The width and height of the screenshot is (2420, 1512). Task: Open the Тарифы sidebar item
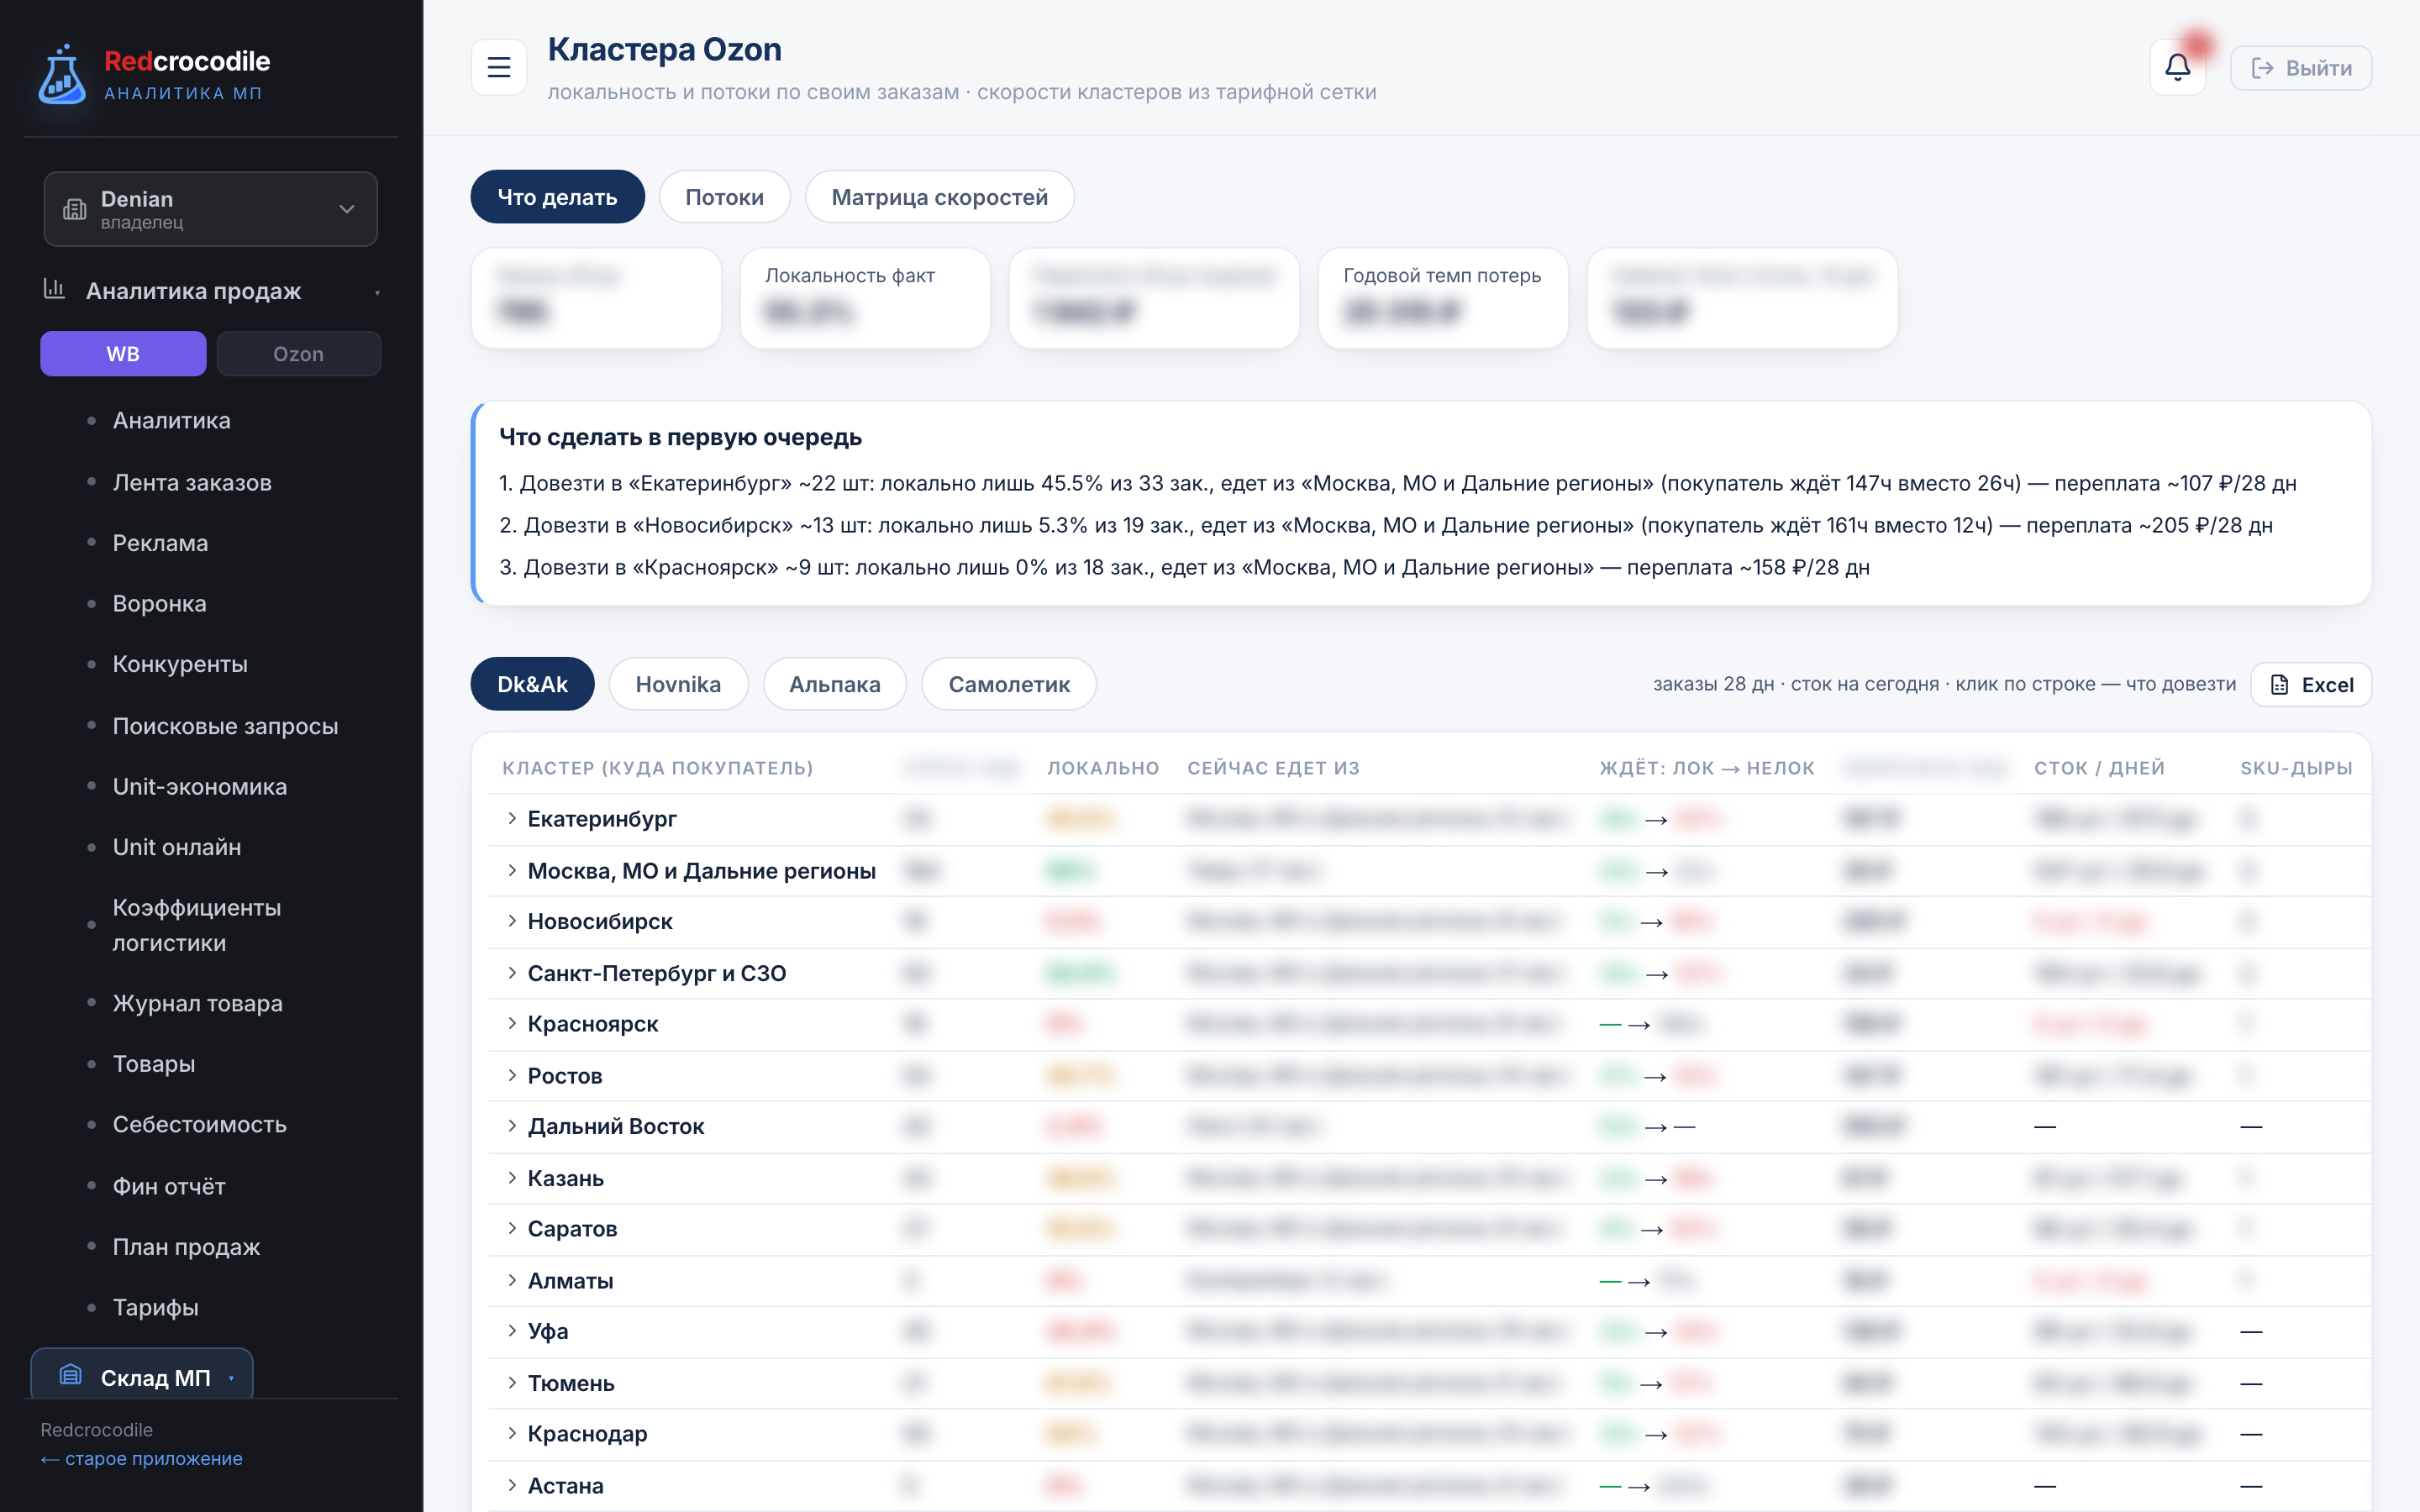point(155,1307)
